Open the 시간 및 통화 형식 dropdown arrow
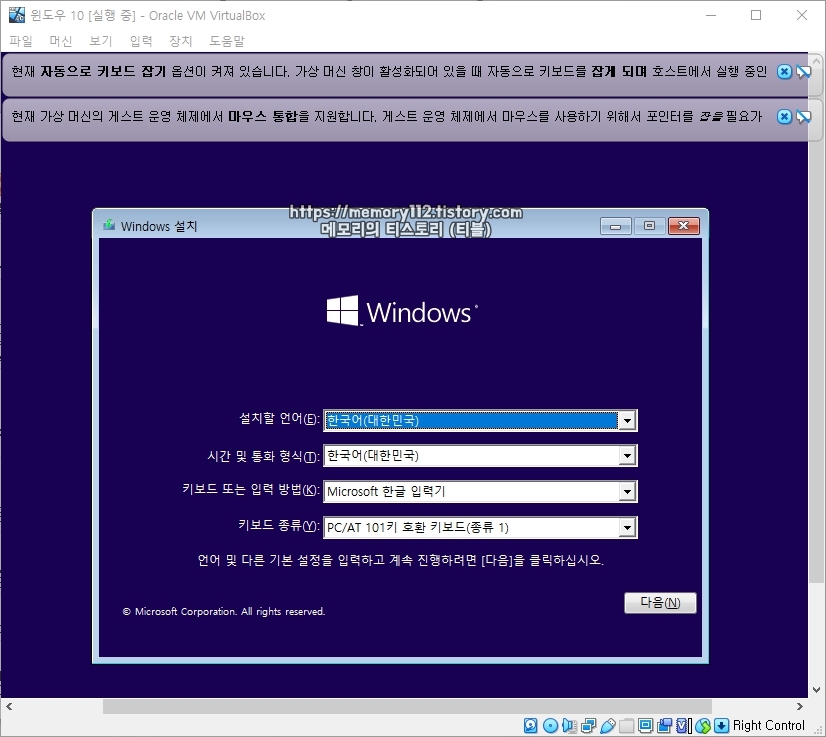This screenshot has width=826, height=737. [x=627, y=456]
